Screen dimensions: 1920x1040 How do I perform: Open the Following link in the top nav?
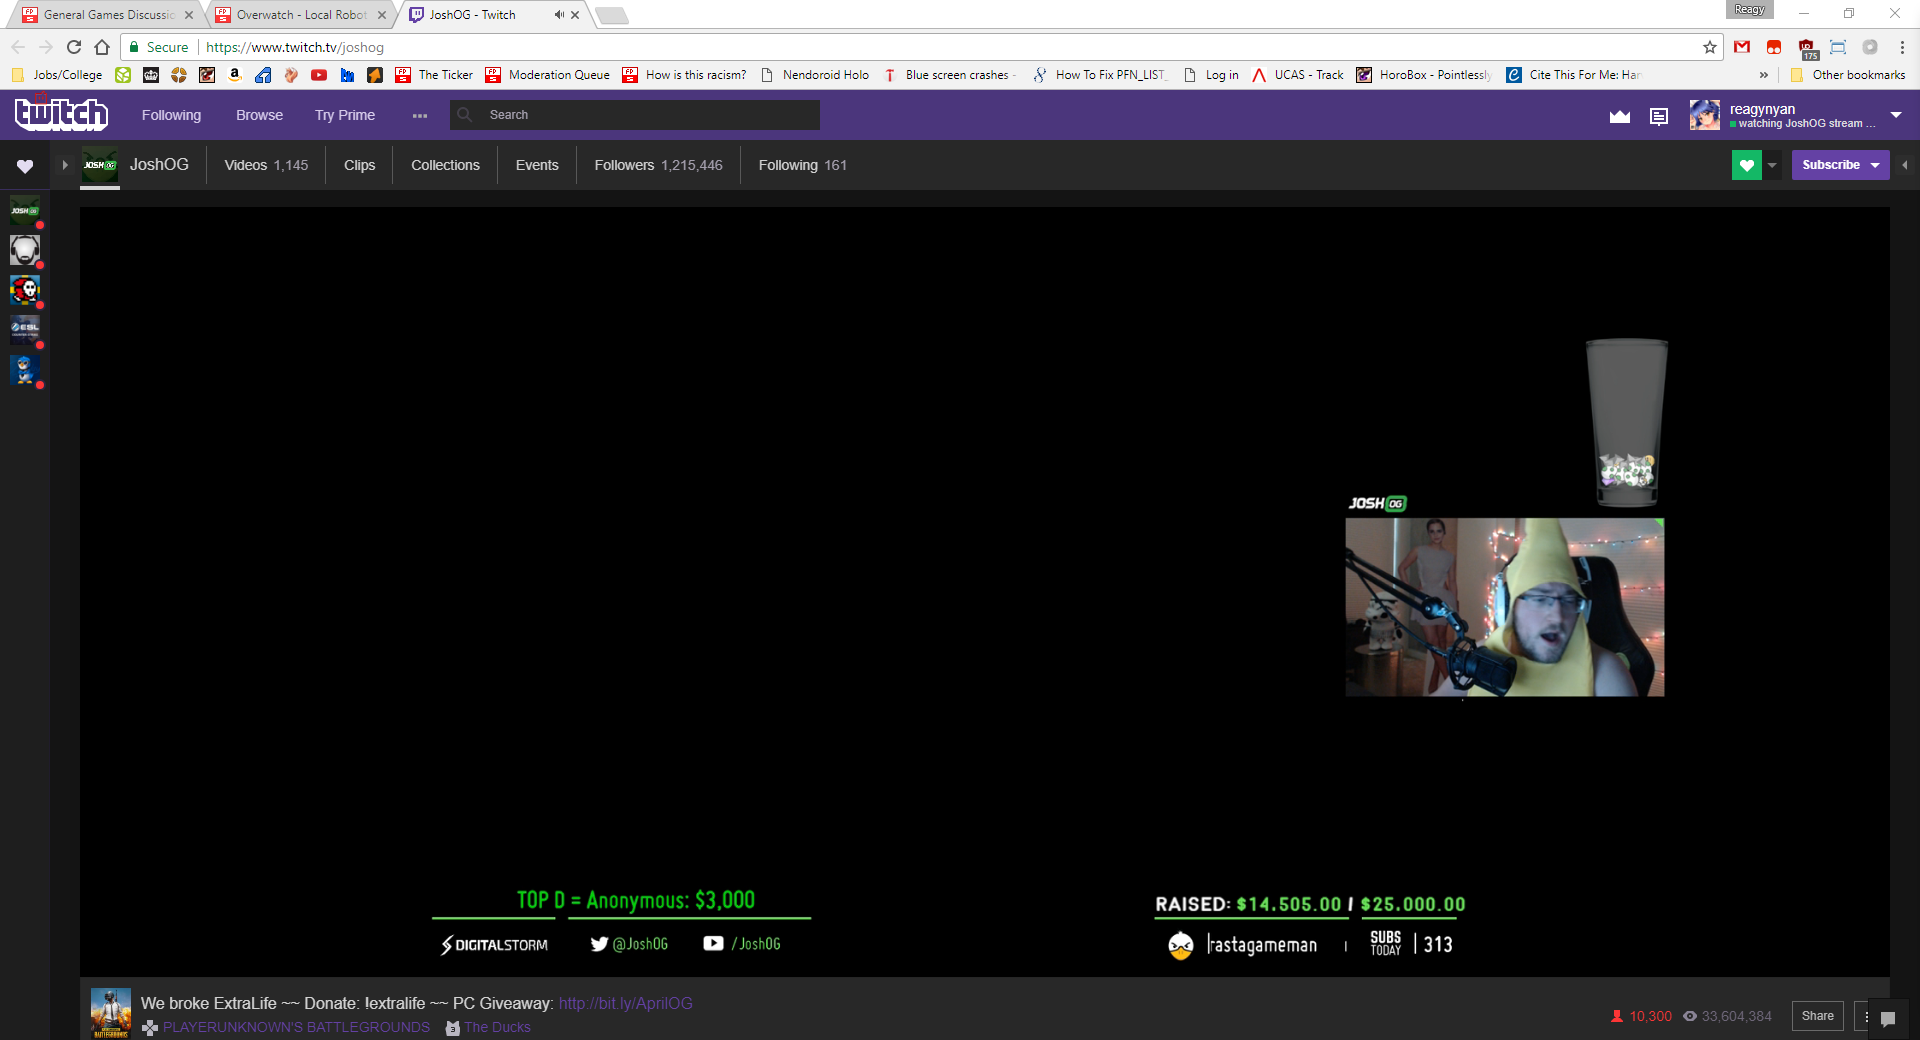[171, 115]
